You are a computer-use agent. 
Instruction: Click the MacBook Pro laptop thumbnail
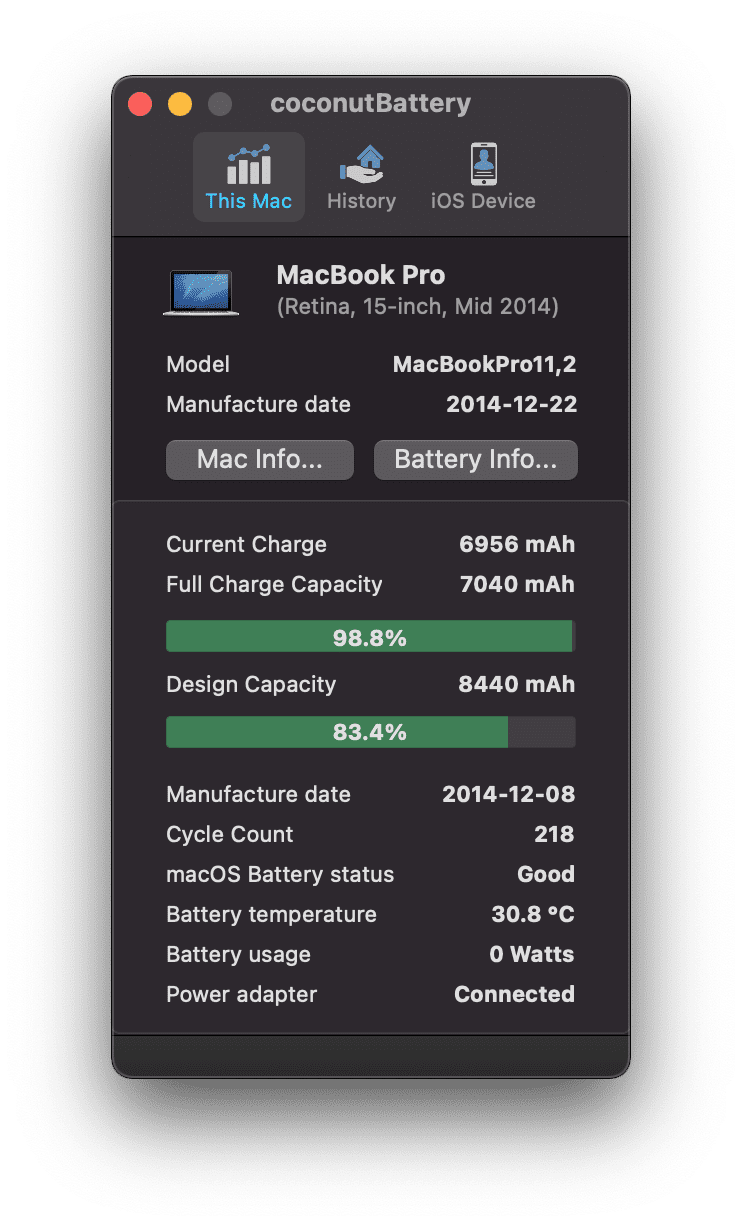coord(201,292)
